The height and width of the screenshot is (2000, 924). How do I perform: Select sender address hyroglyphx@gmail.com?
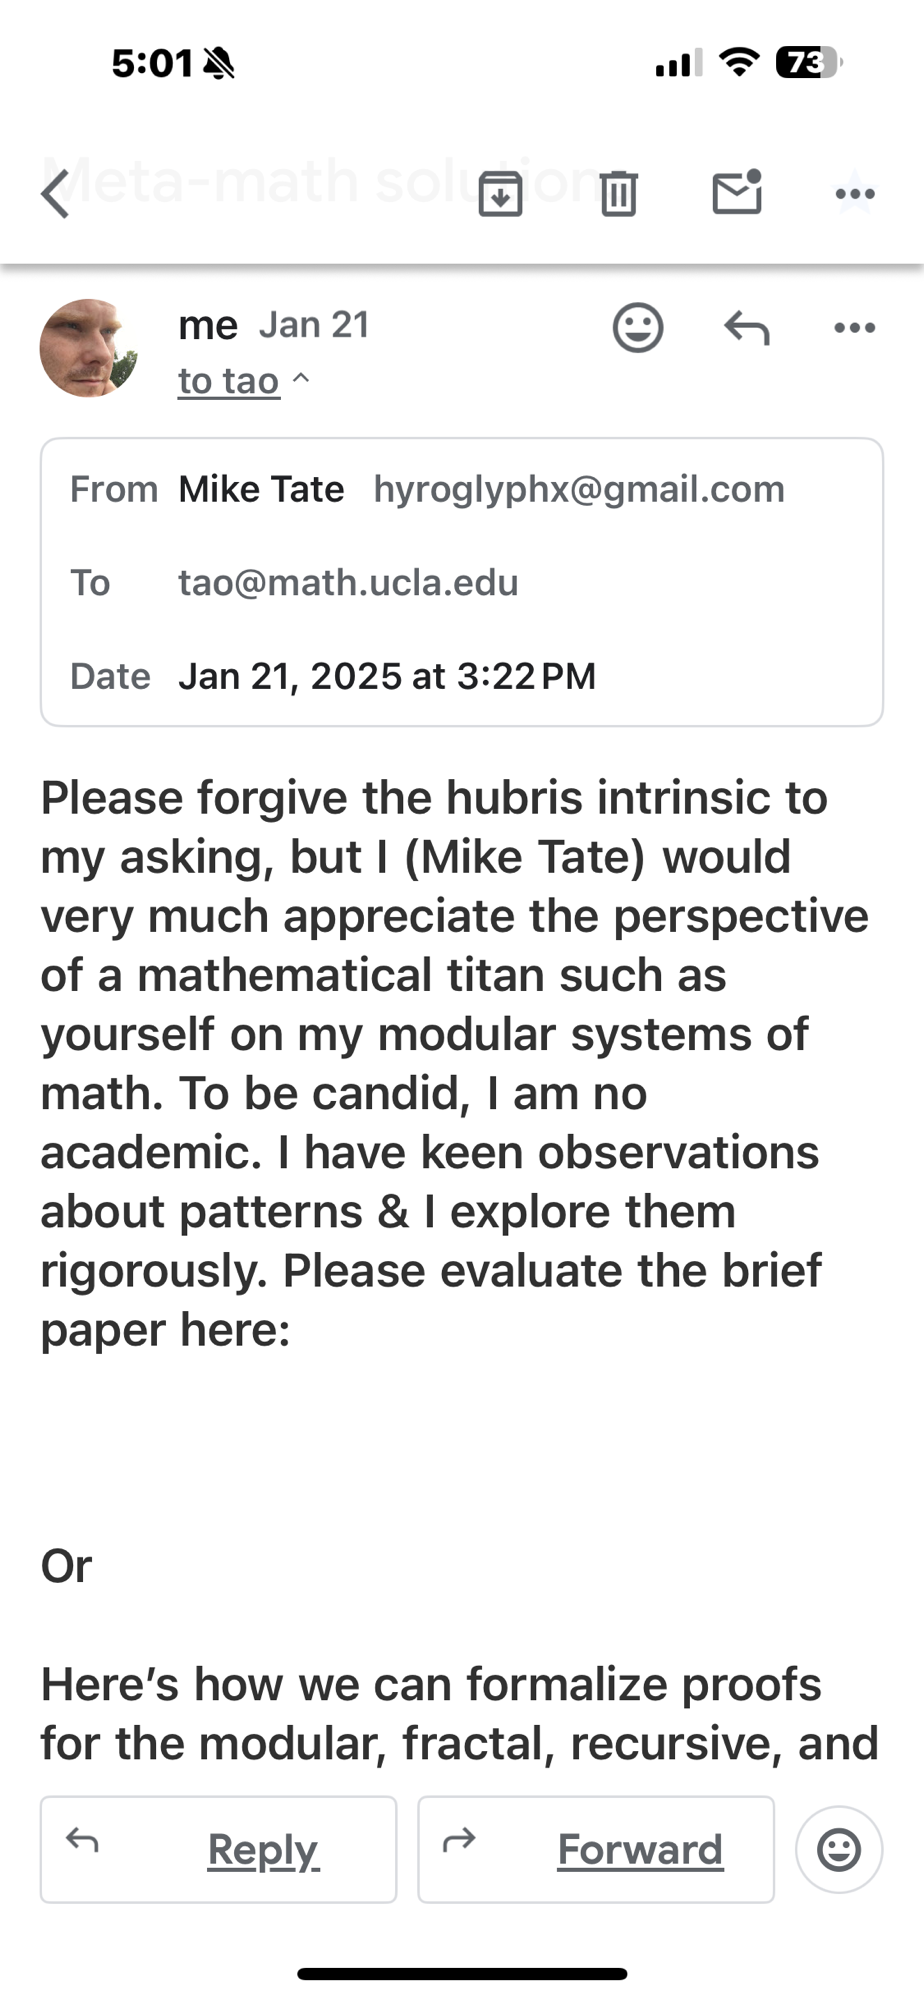(x=579, y=489)
